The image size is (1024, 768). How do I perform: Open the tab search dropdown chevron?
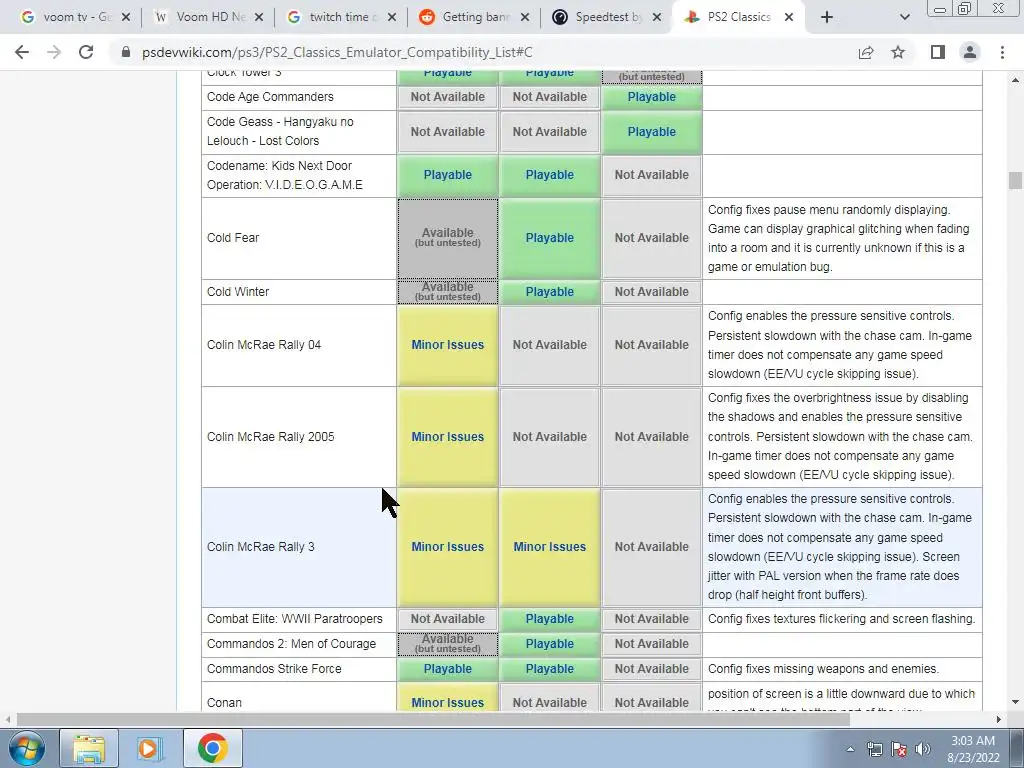pyautogui.click(x=904, y=18)
